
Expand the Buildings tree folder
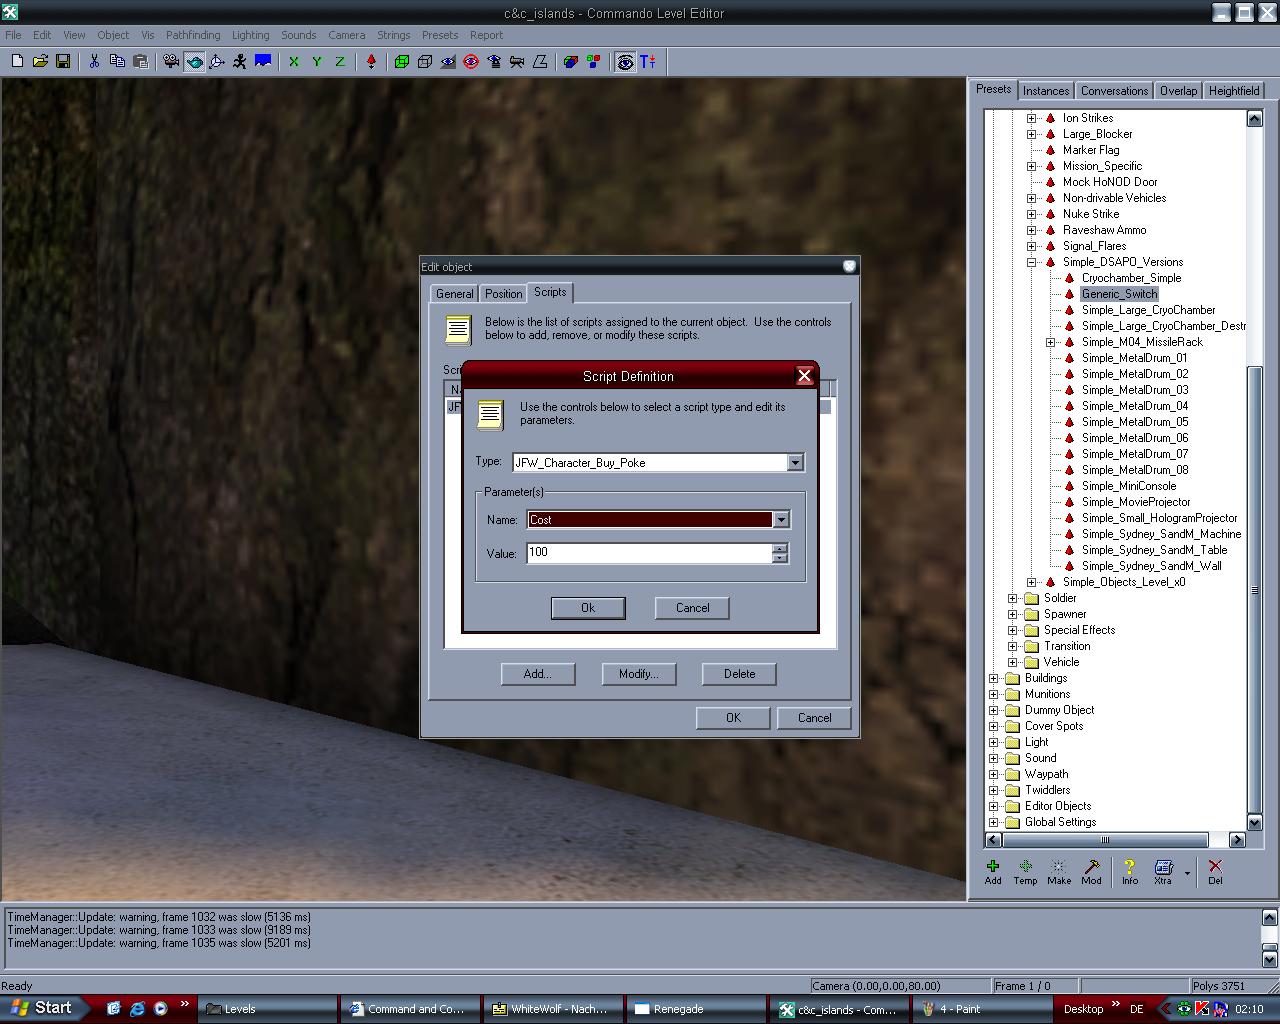(994, 678)
